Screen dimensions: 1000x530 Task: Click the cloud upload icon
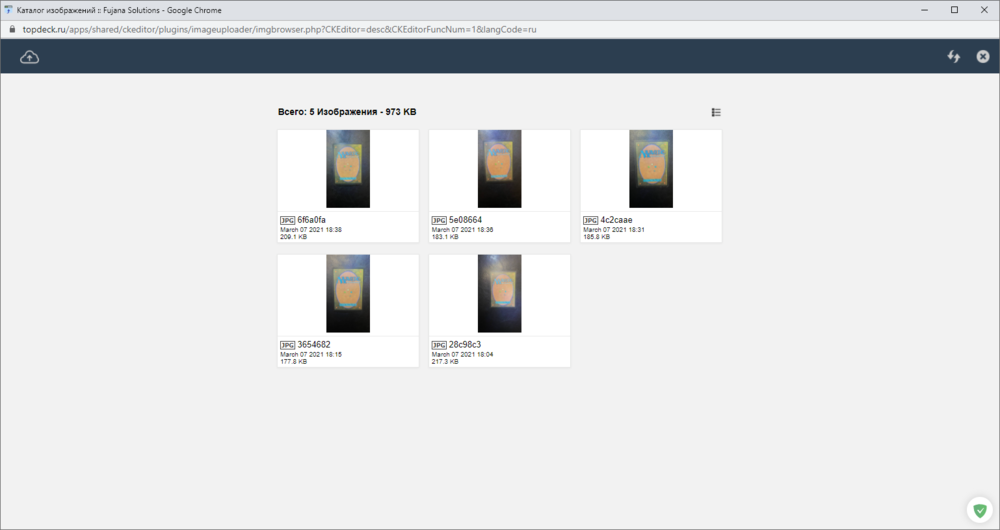30,57
